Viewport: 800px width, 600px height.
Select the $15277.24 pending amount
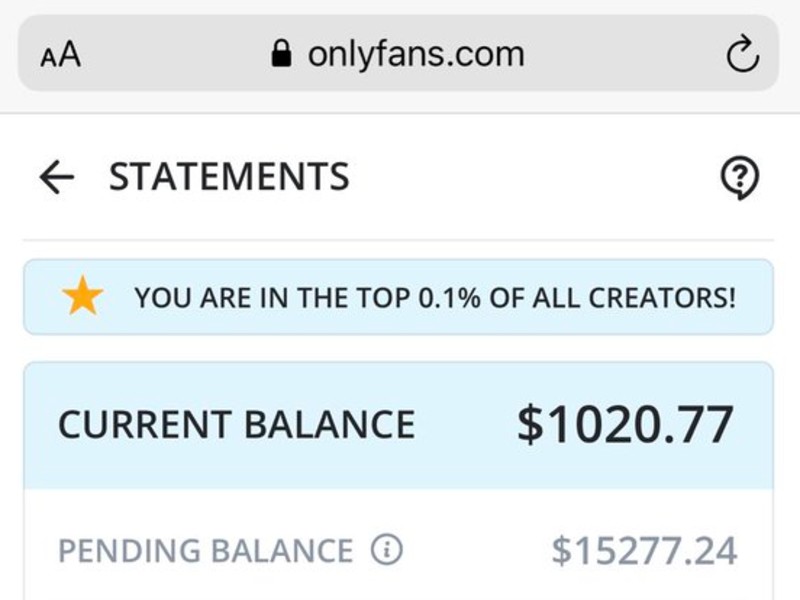point(644,551)
